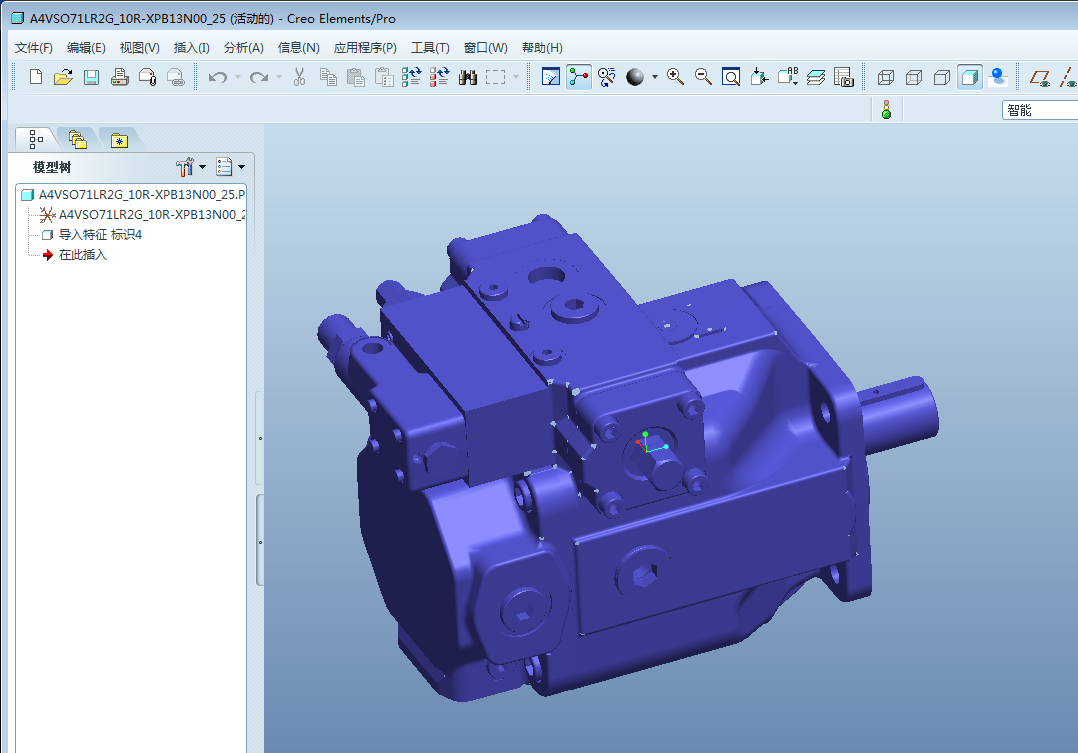Click the shaded sphere appearance icon
The height and width of the screenshot is (753, 1078).
(635, 77)
